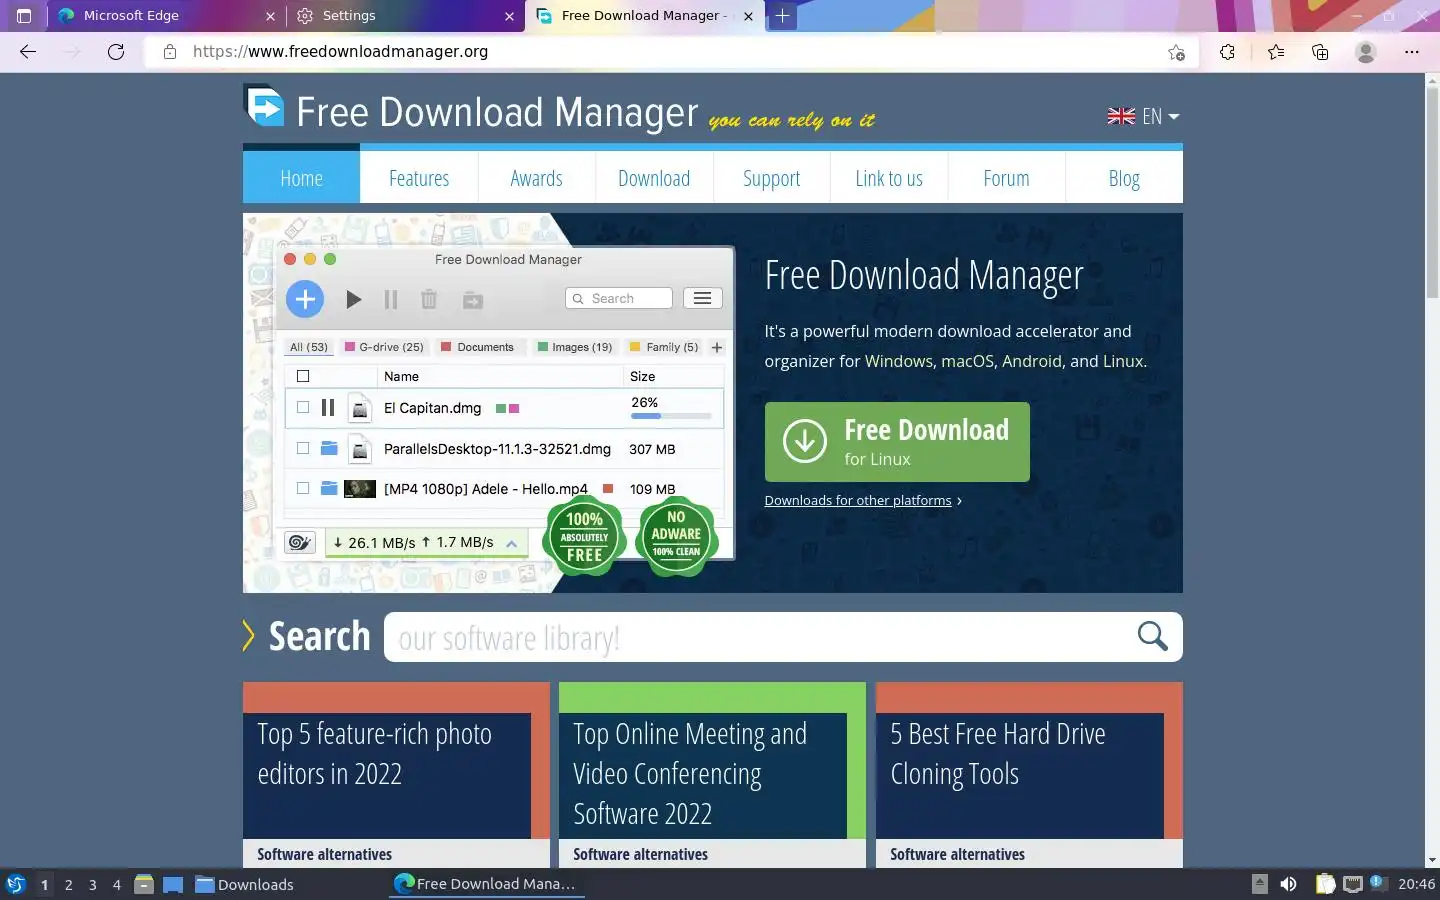Close the Settings browser tab
The width and height of the screenshot is (1440, 900).
coord(509,16)
